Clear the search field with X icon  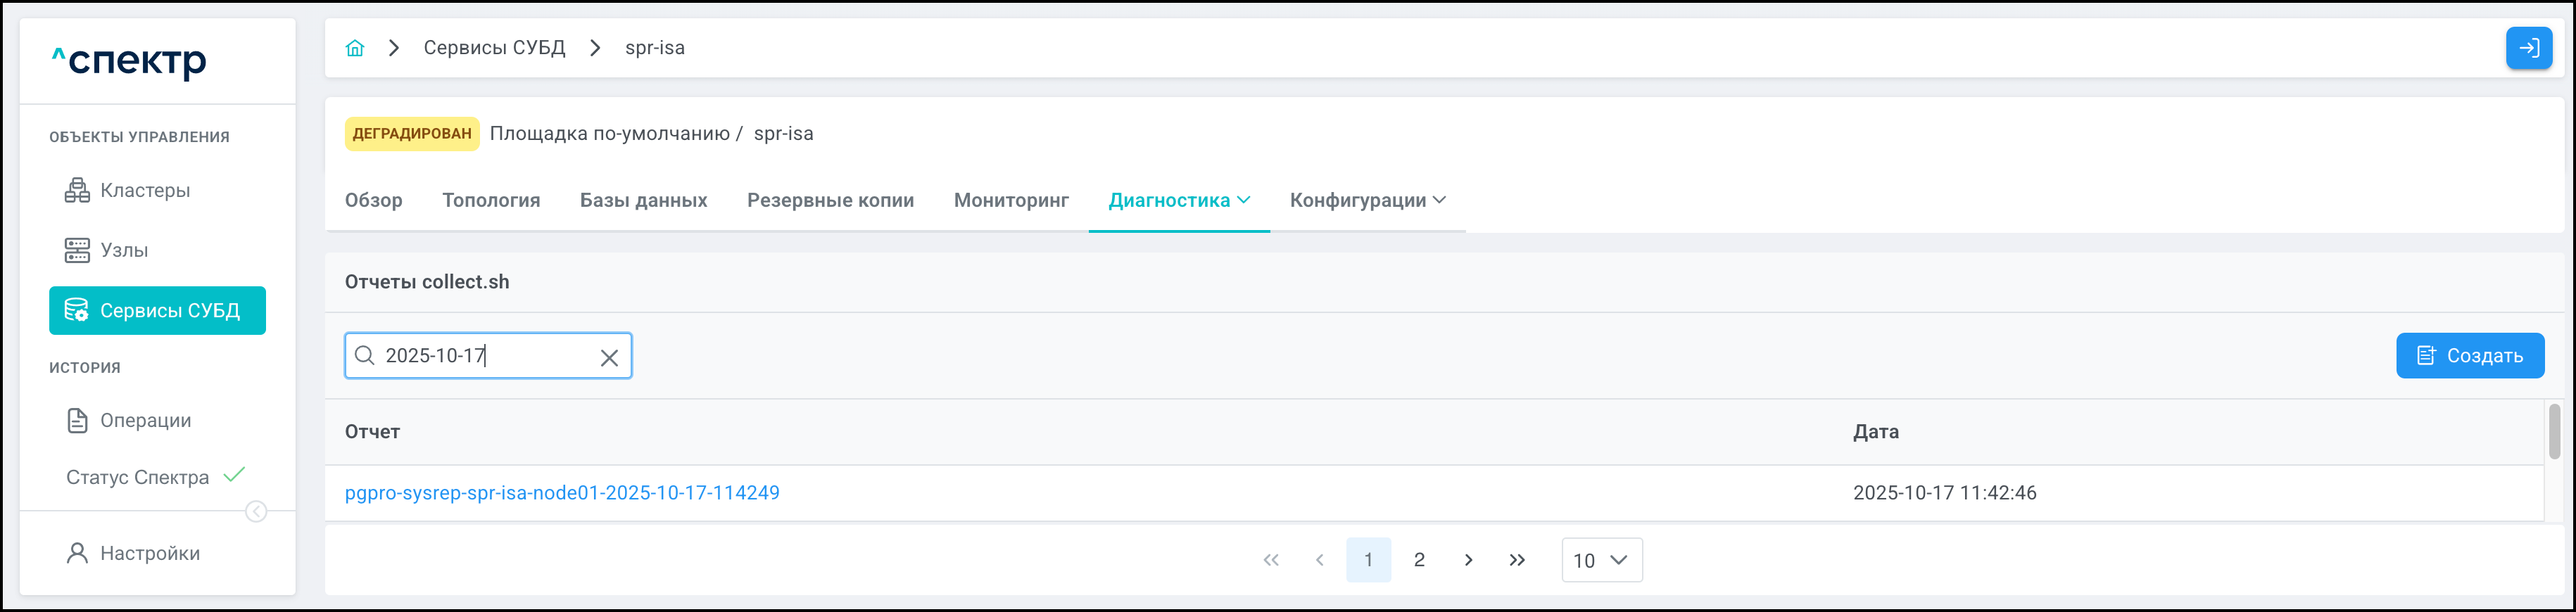pyautogui.click(x=609, y=357)
